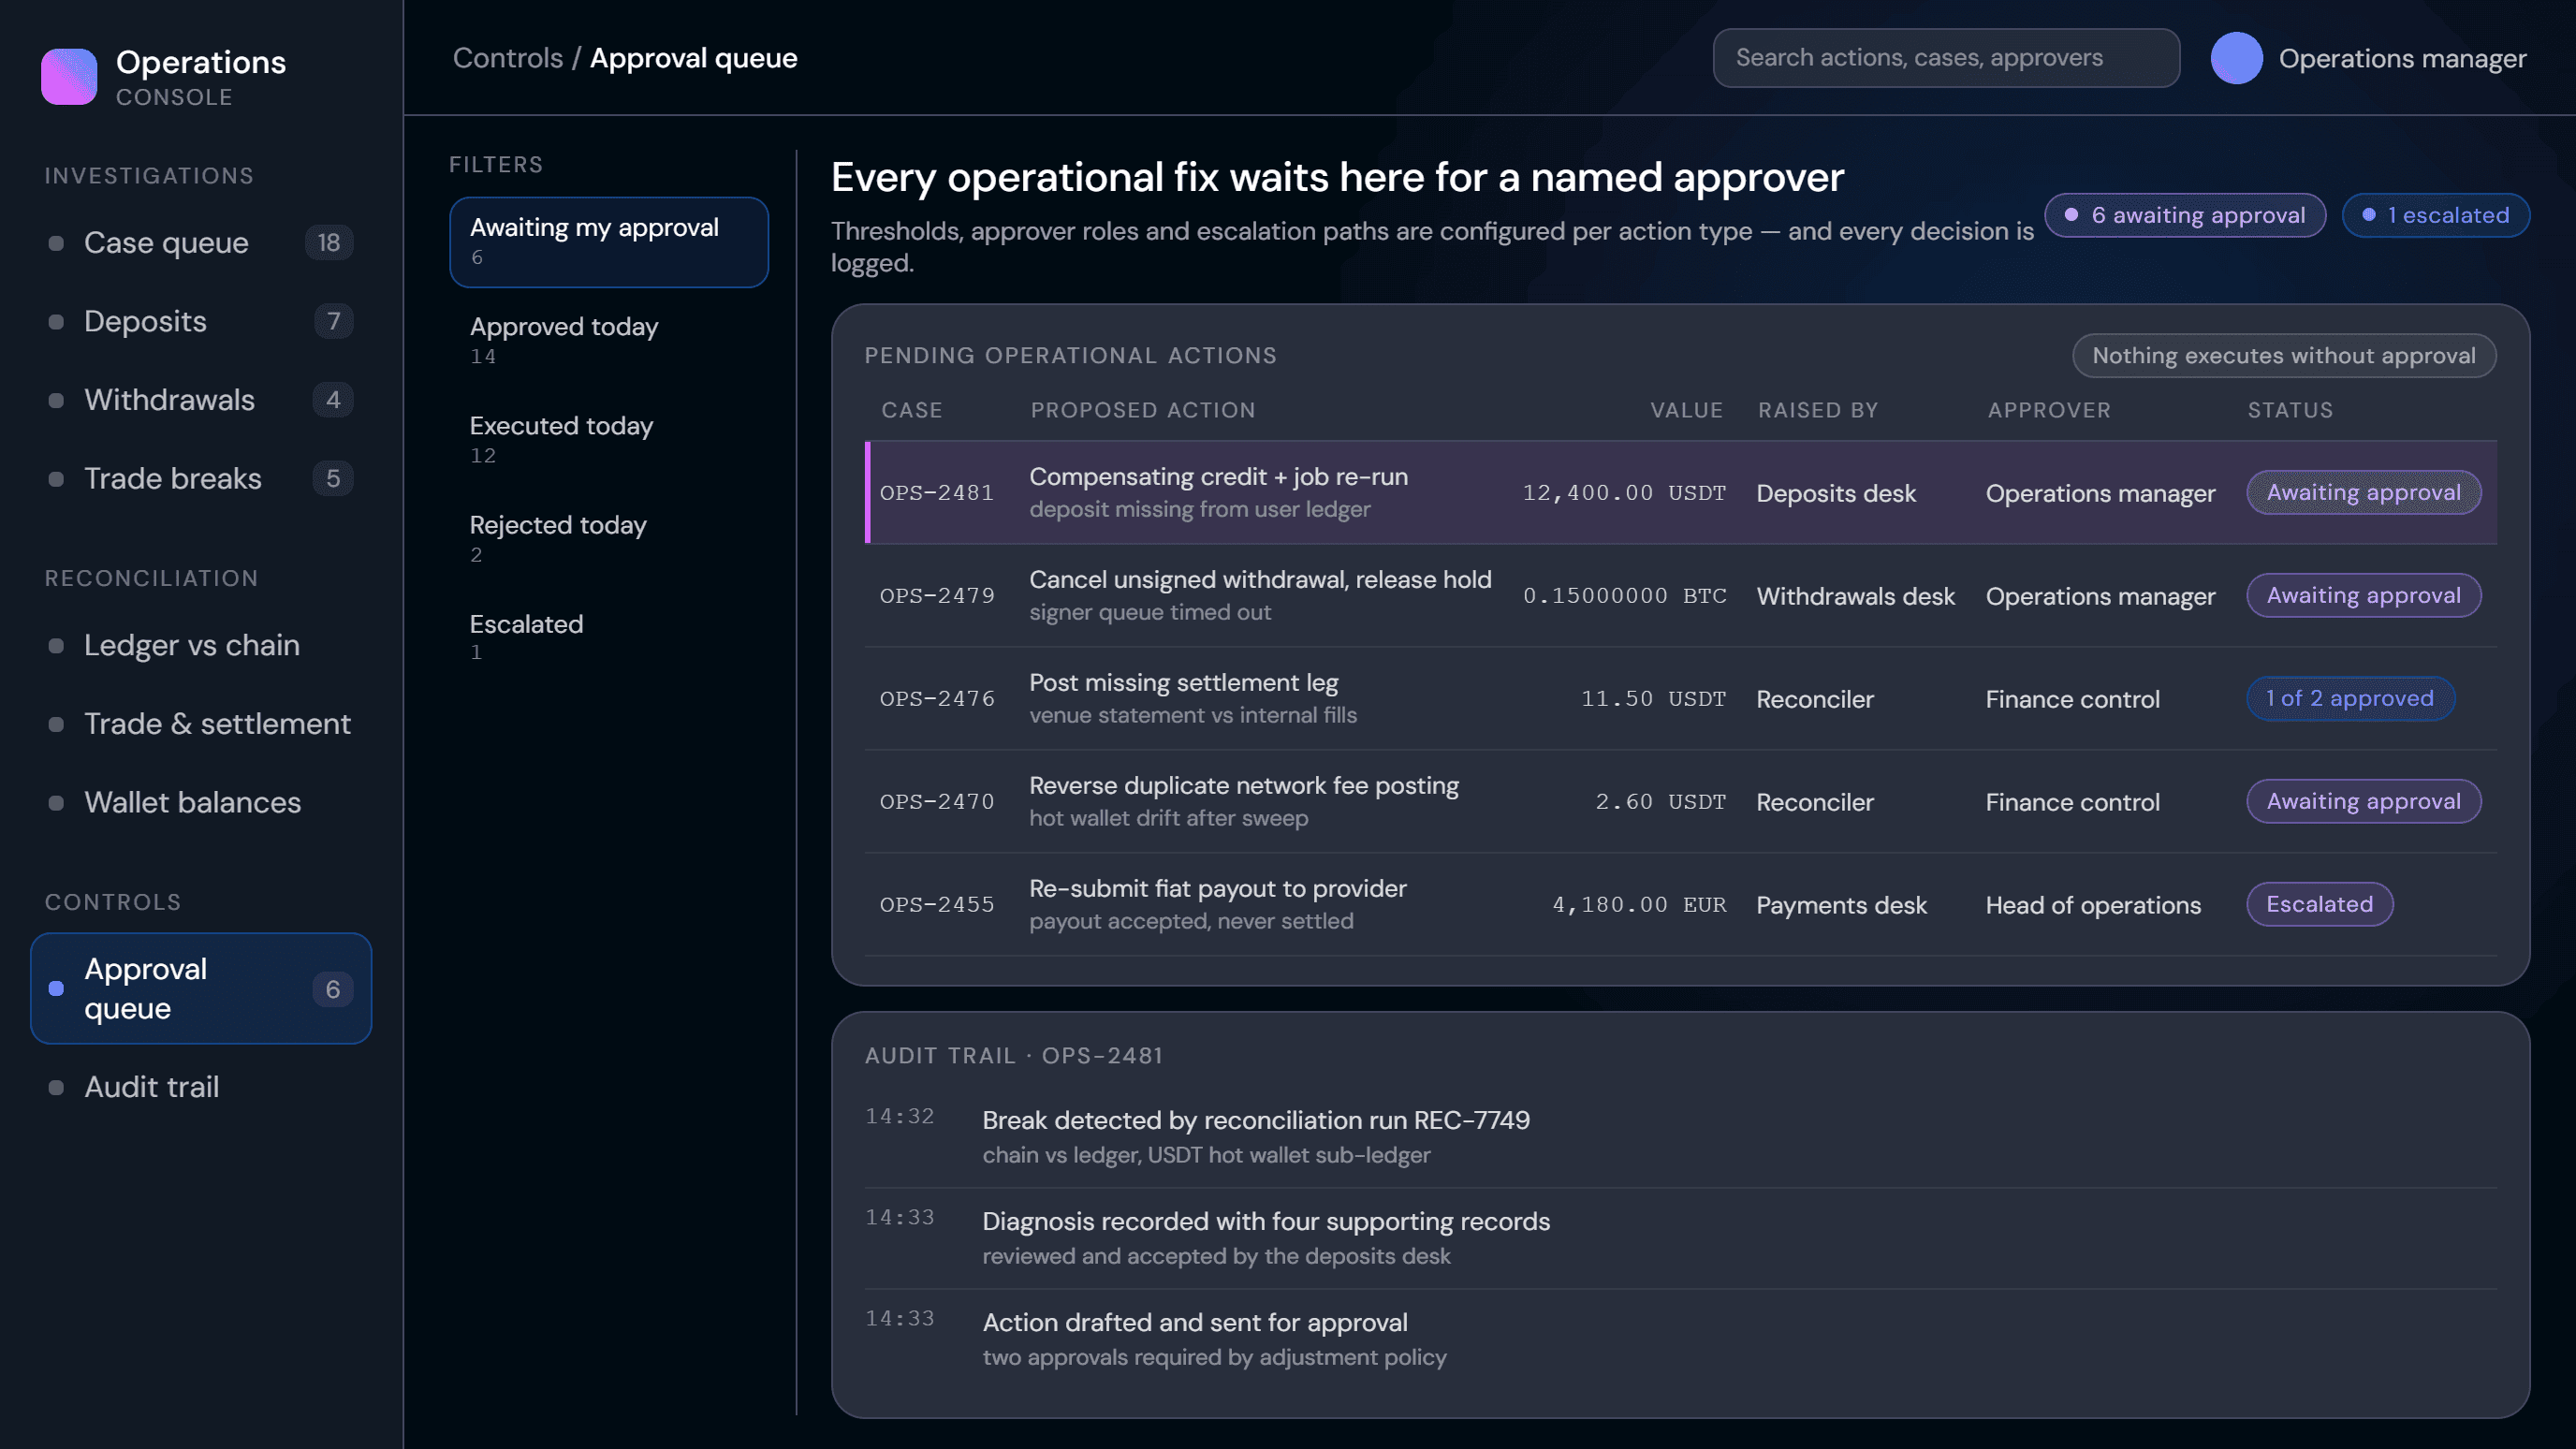Click the Deposits badge 7

coord(333,321)
